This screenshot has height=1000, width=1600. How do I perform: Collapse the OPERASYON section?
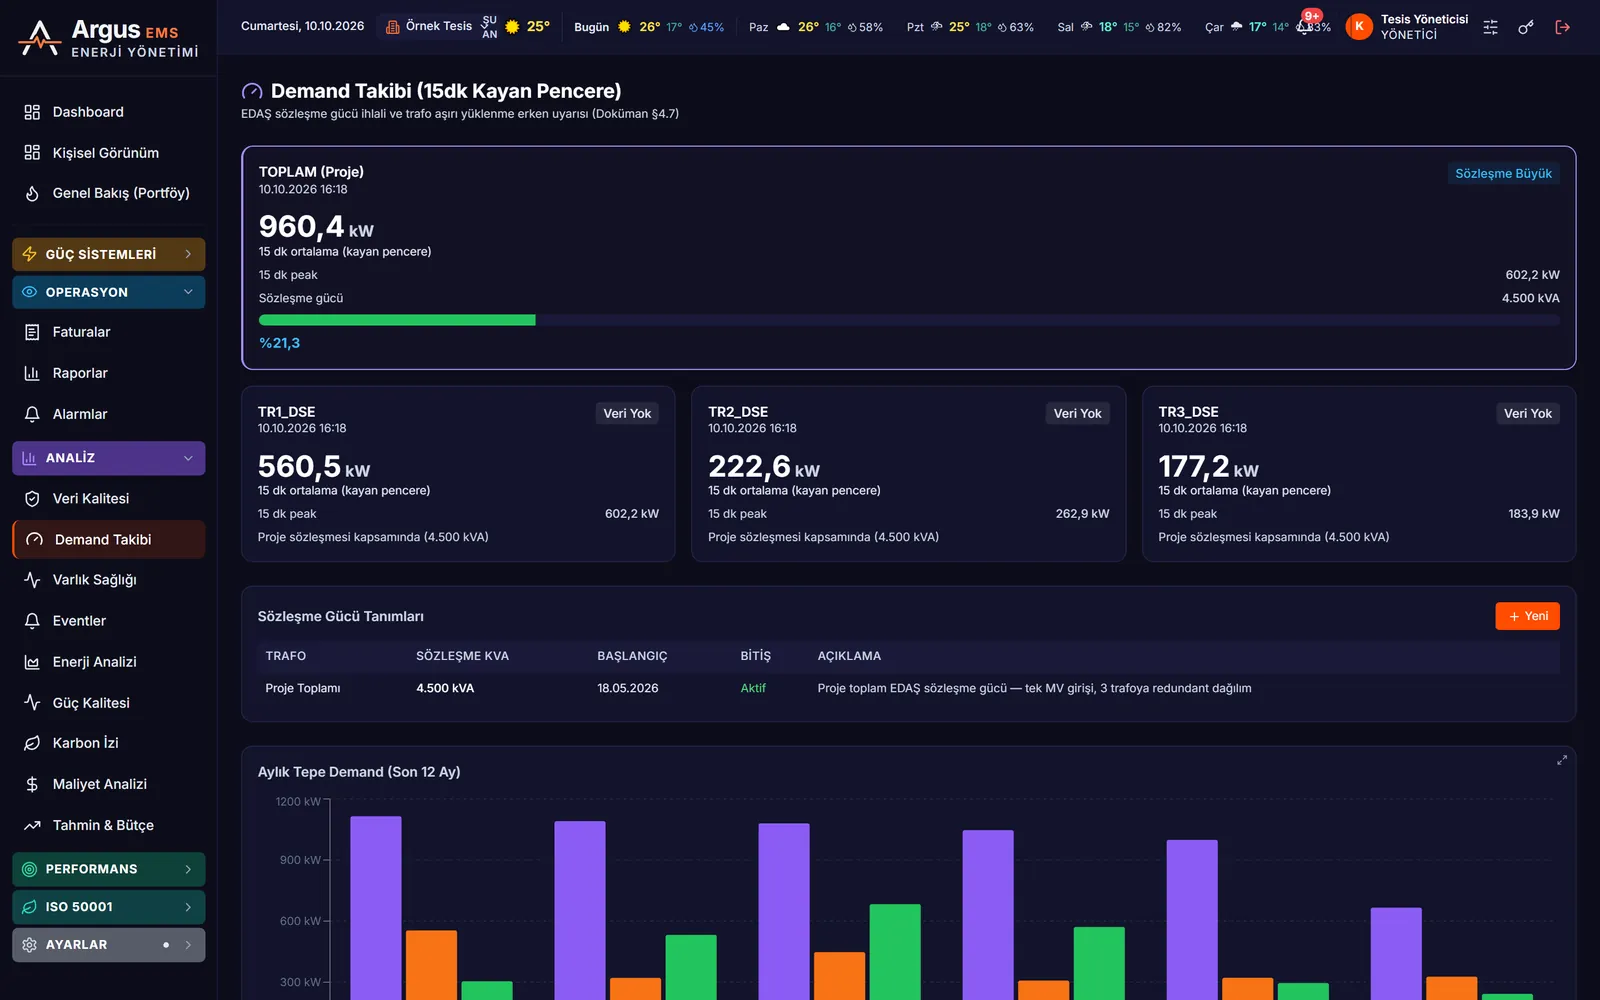point(109,292)
